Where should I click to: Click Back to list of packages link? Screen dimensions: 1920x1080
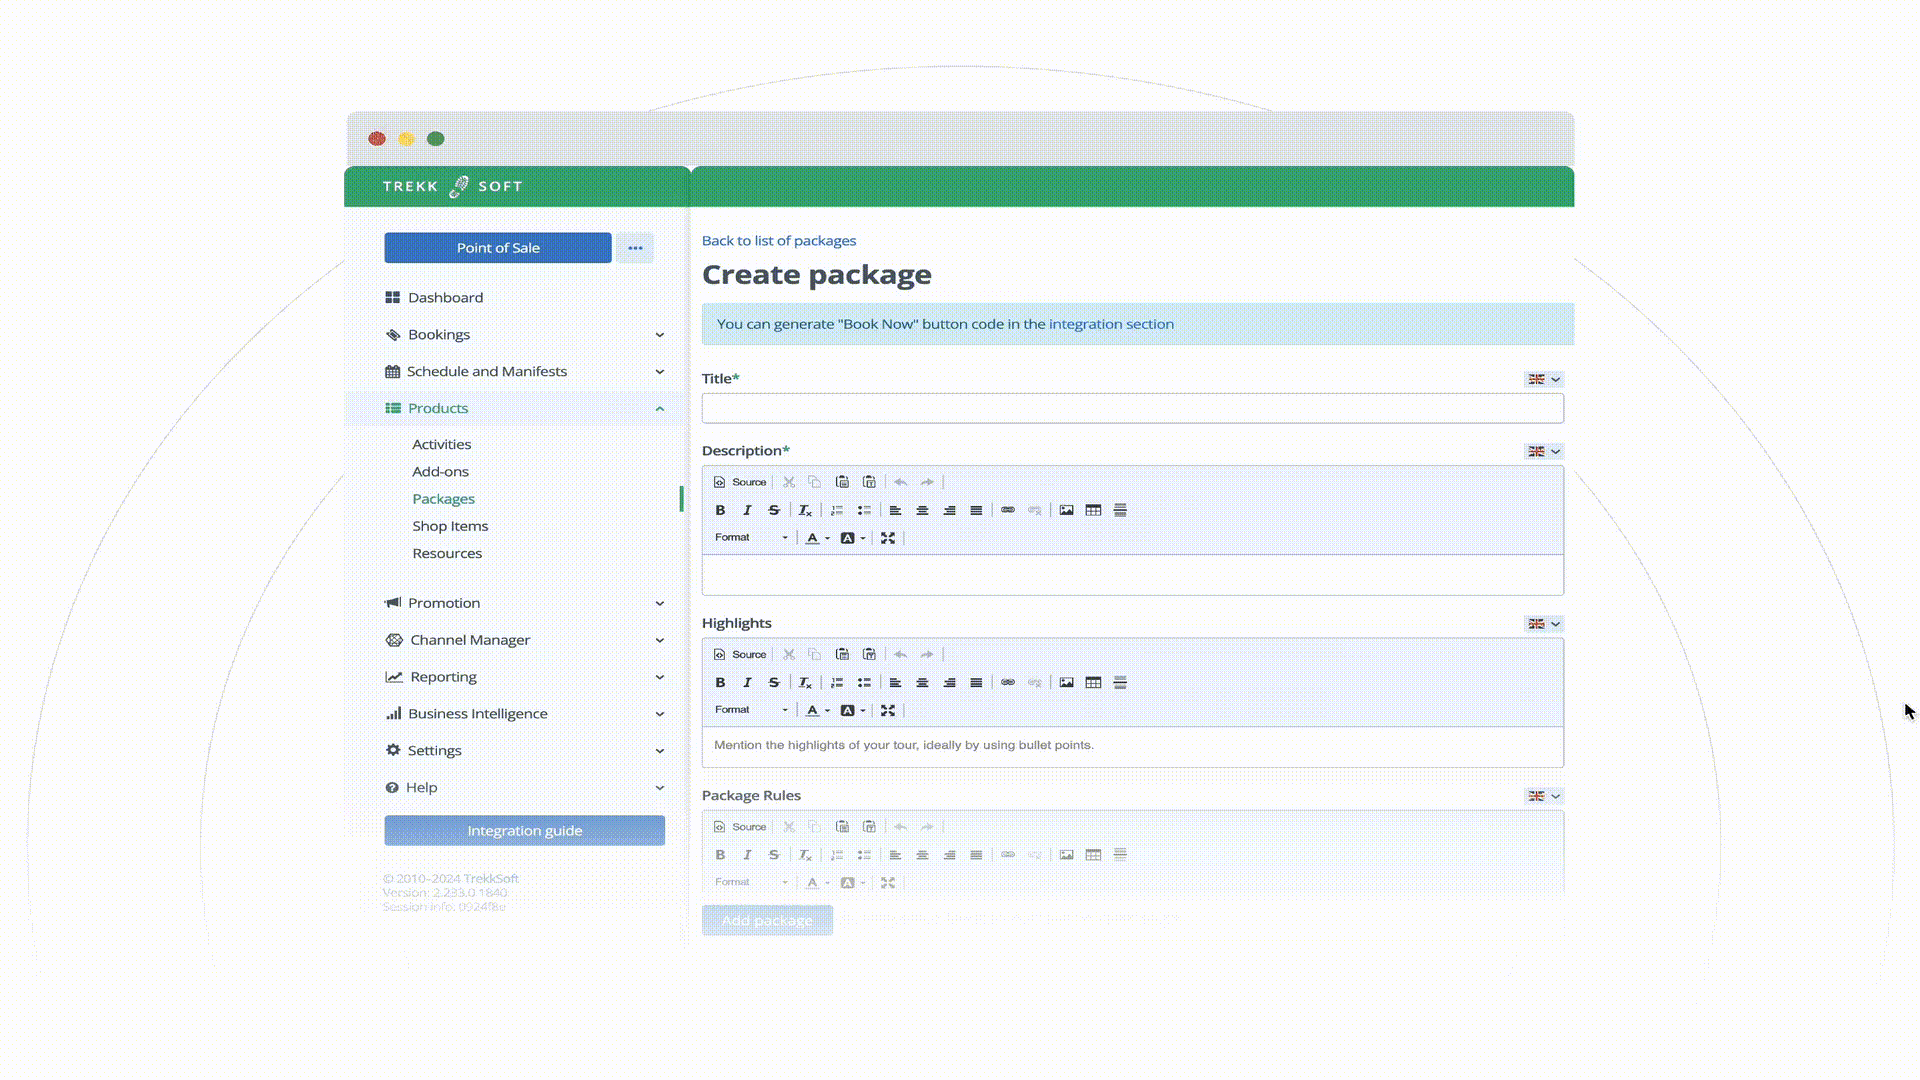[x=778, y=240]
